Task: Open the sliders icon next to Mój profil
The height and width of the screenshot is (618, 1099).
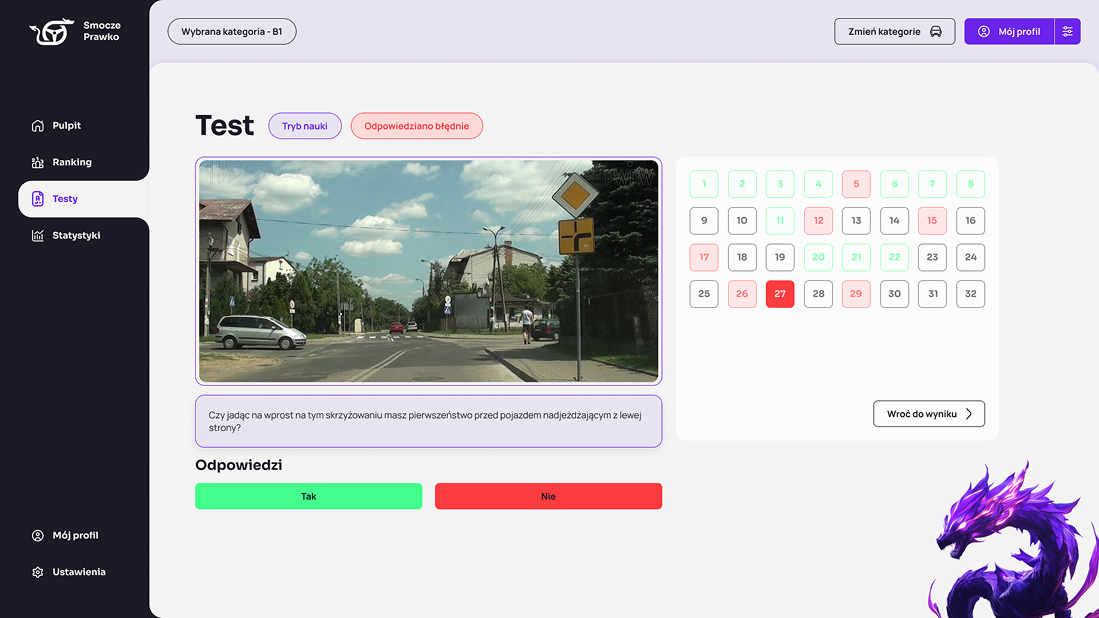Action: click(x=1068, y=32)
